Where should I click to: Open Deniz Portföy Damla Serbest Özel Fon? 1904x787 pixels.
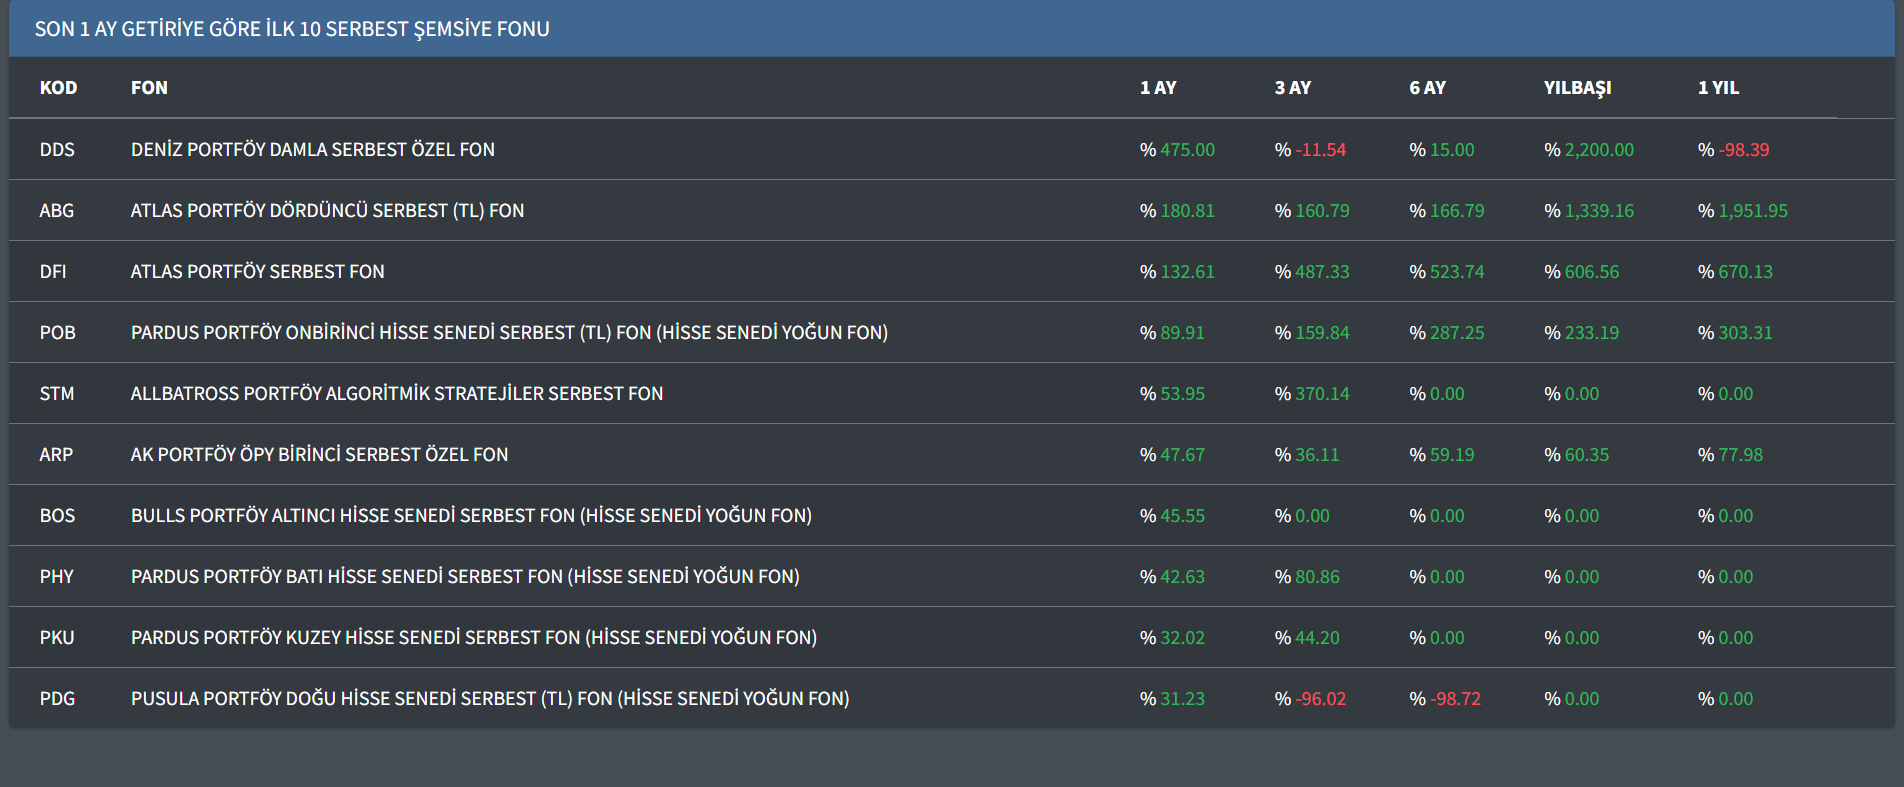[x=312, y=150]
